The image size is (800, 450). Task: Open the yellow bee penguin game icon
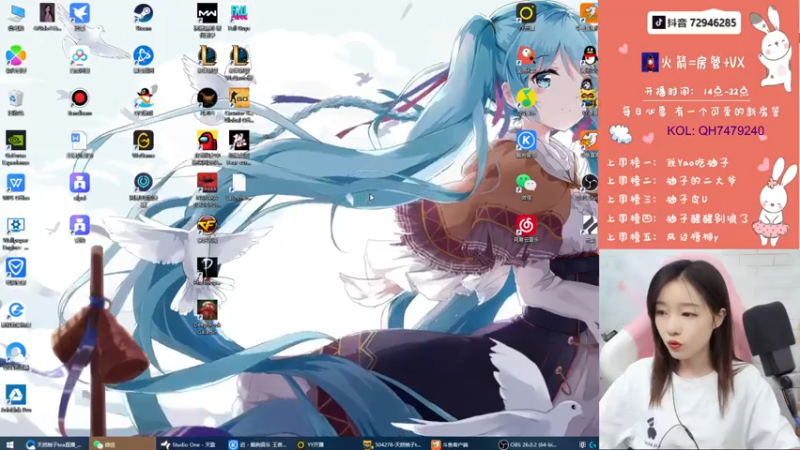[589, 98]
